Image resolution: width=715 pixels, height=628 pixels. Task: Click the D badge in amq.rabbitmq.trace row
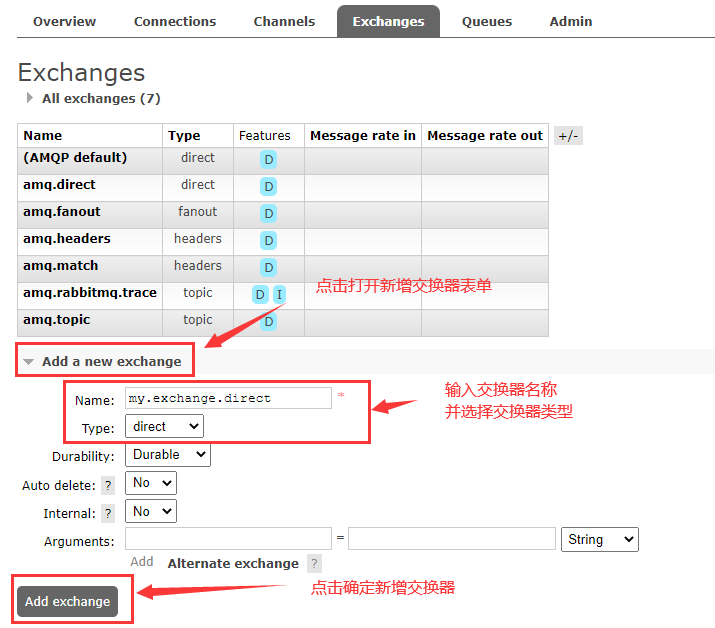pyautogui.click(x=260, y=295)
